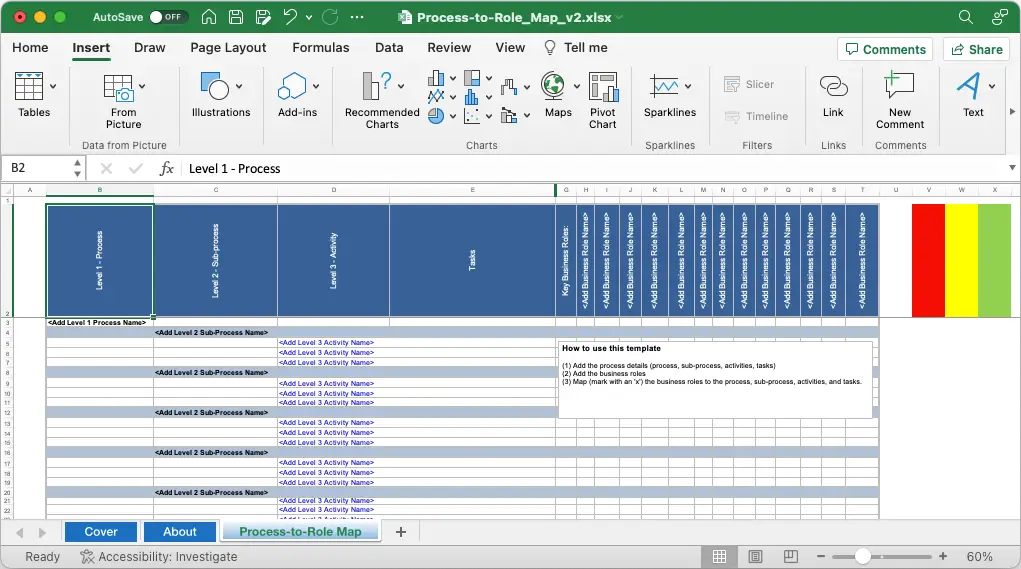Image resolution: width=1021 pixels, height=569 pixels.
Task: Click the Share button
Action: click(976, 49)
